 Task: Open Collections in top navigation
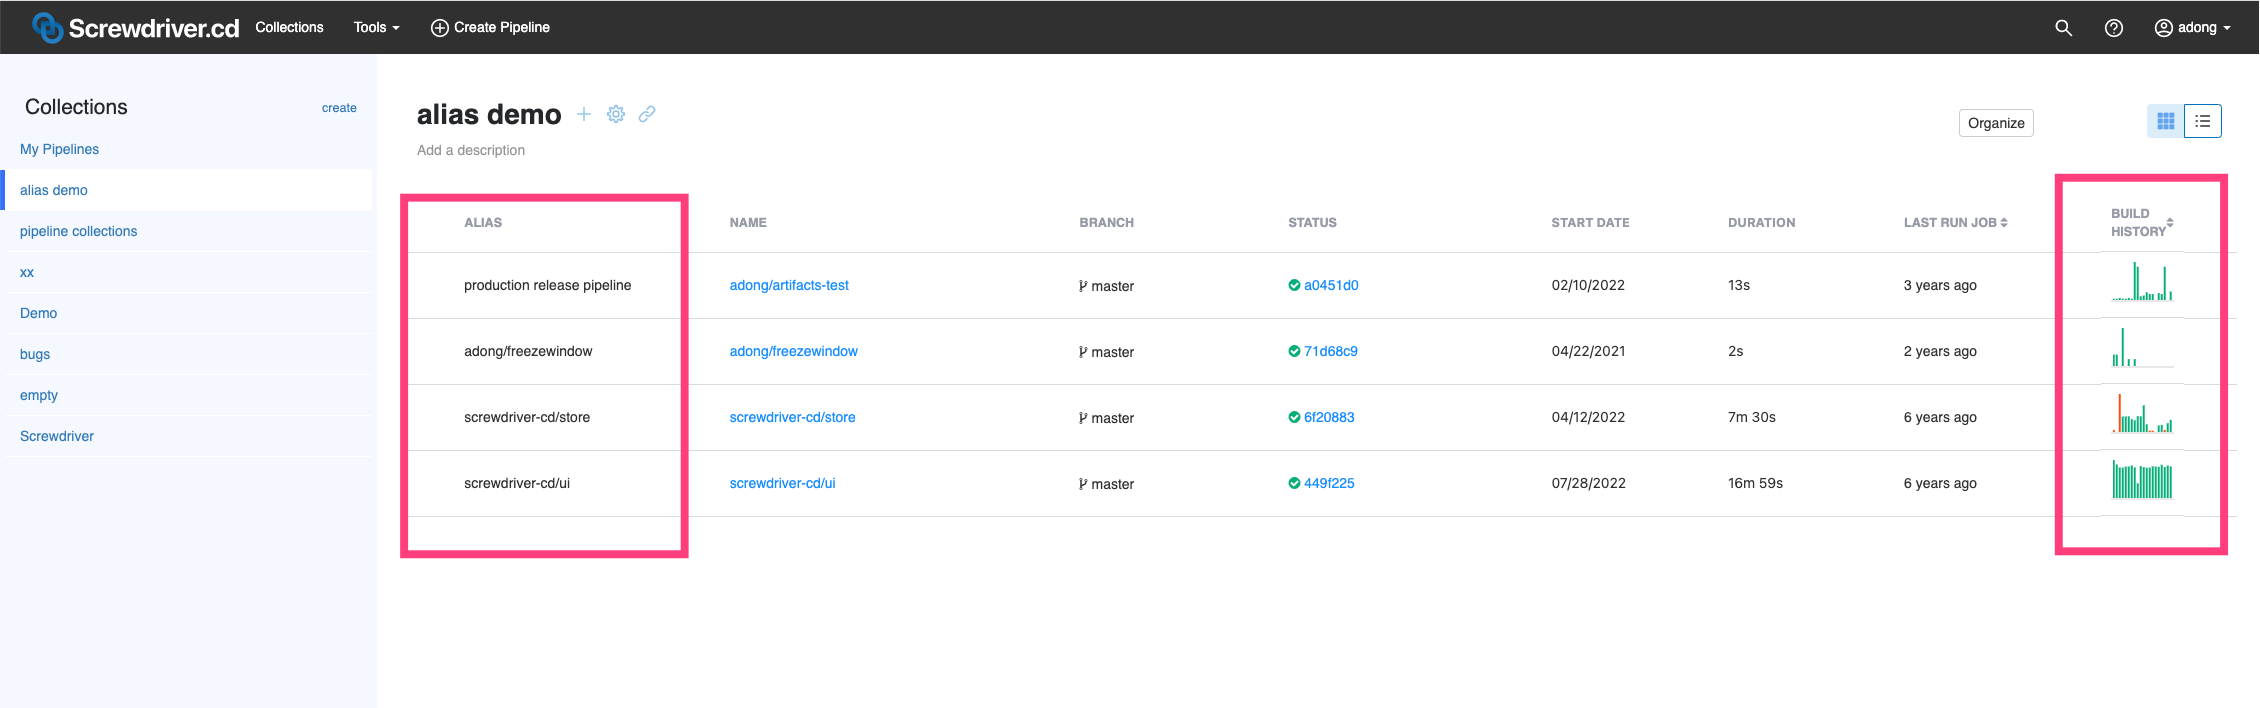(289, 27)
